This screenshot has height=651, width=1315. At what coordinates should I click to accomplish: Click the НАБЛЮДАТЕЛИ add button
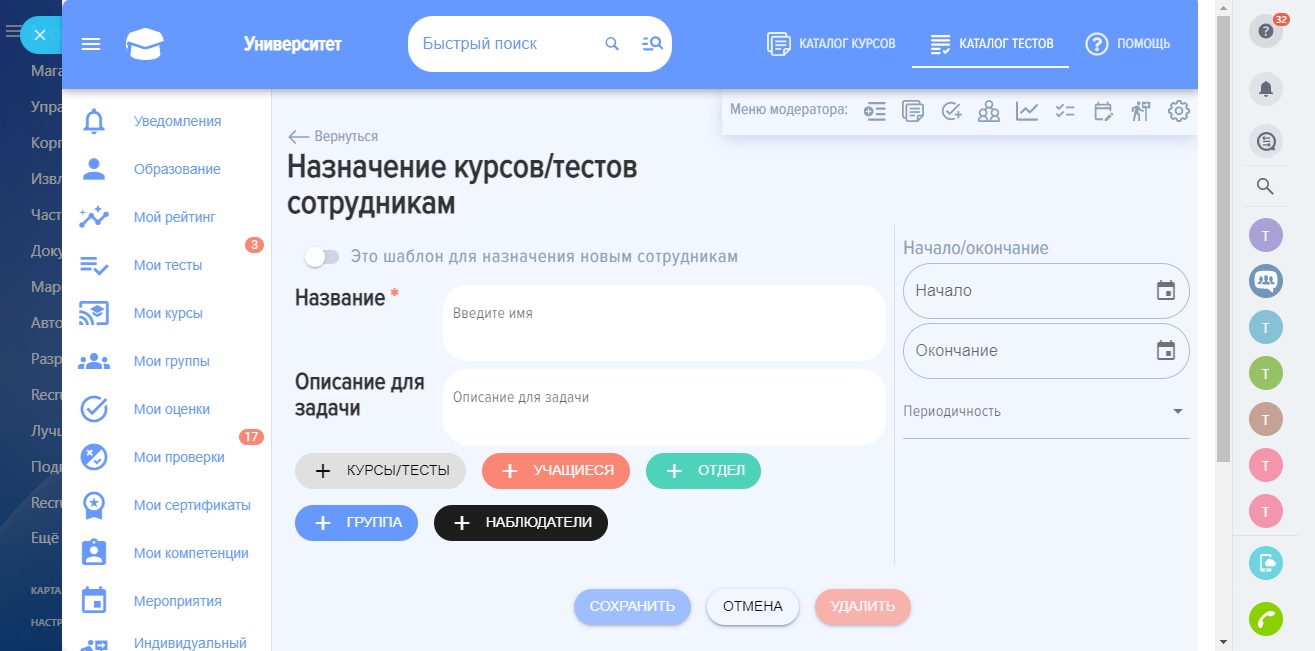[521, 523]
